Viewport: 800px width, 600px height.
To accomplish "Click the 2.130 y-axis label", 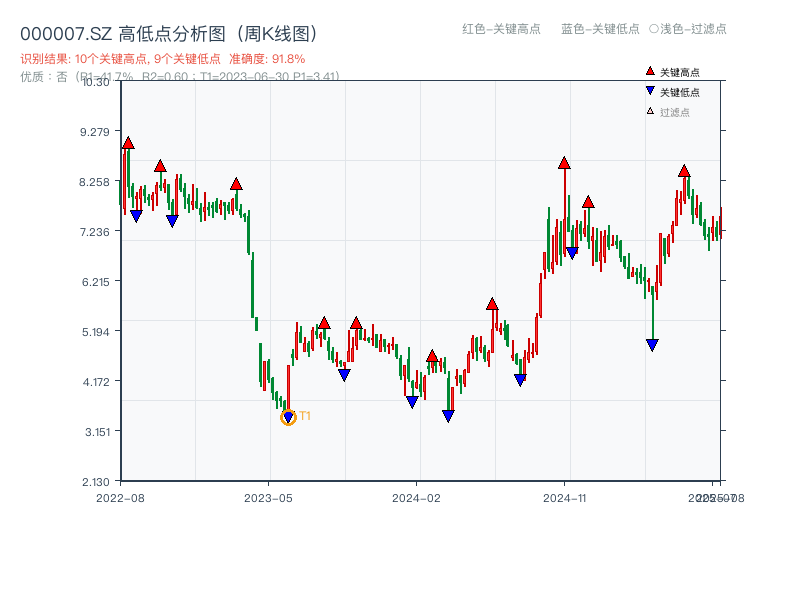I will [x=95, y=482].
